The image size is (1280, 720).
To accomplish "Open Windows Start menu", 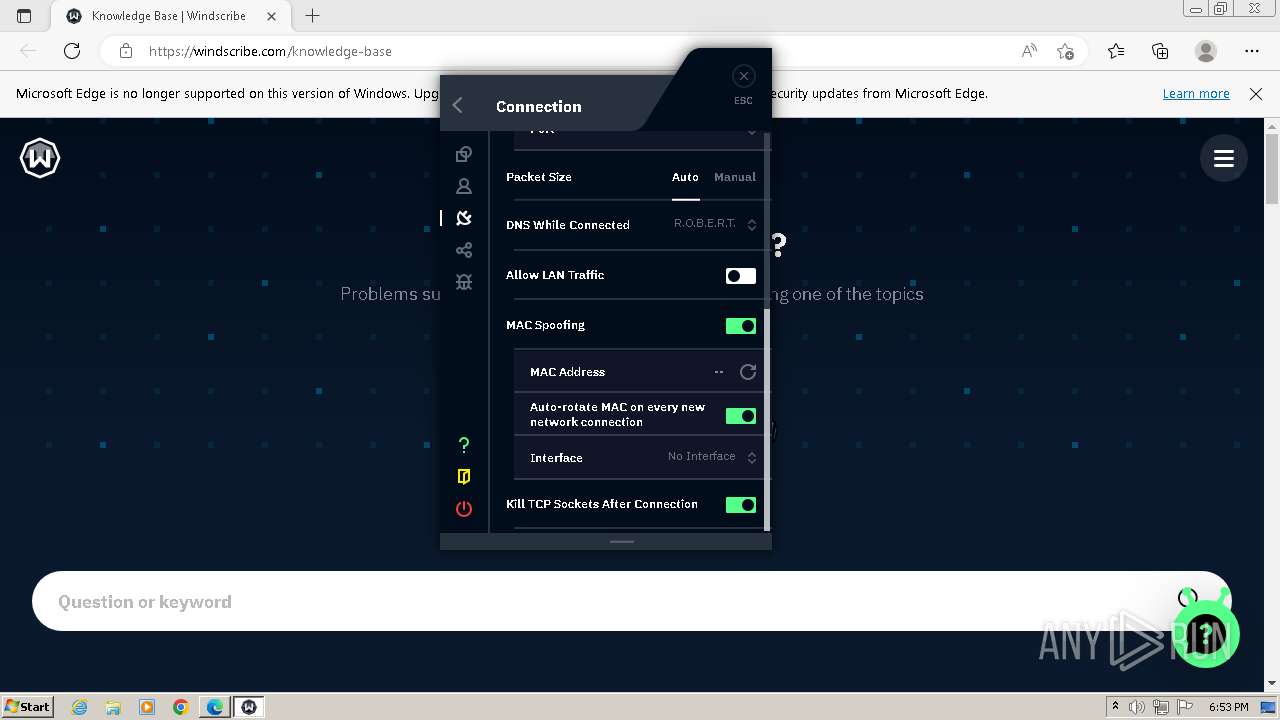I will point(28,706).
